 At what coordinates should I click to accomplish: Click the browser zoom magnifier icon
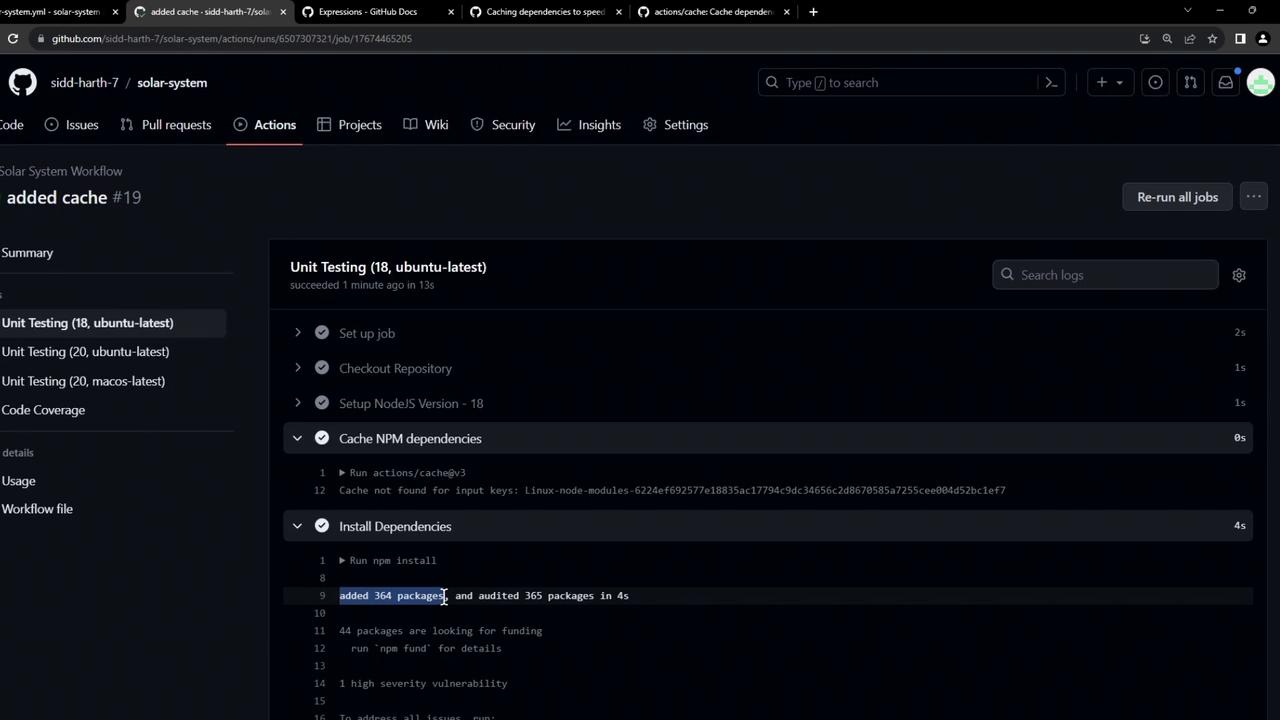tap(1167, 38)
